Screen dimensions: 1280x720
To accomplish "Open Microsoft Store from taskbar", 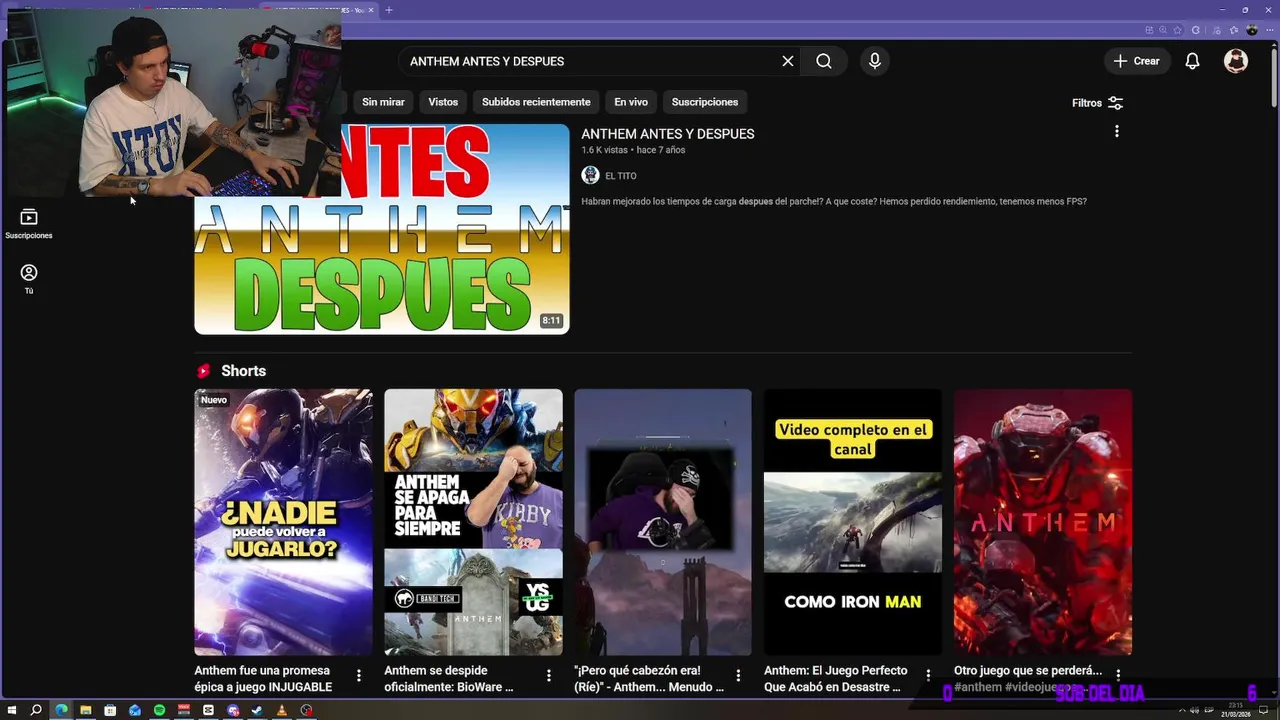I will pos(110,710).
